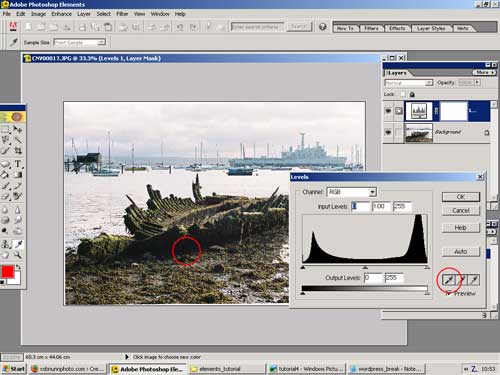This screenshot has width=500, height=375.
Task: Open the Sample Size dropdown in options bar
Action: [79, 42]
